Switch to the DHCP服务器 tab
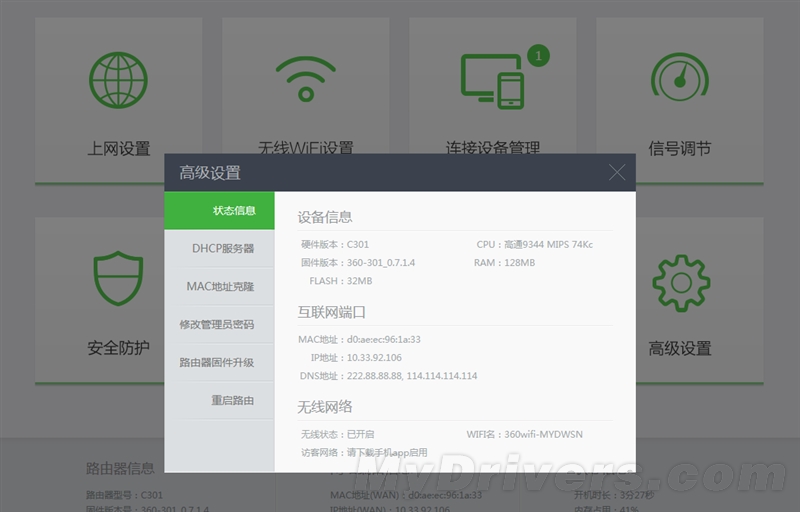800x512 pixels. coord(219,248)
